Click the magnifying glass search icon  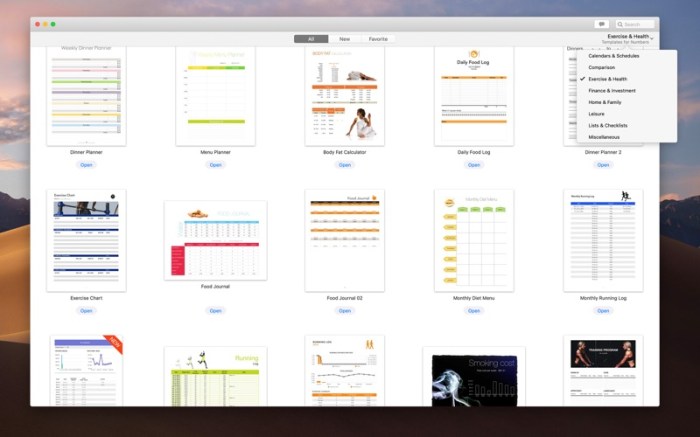click(x=620, y=25)
